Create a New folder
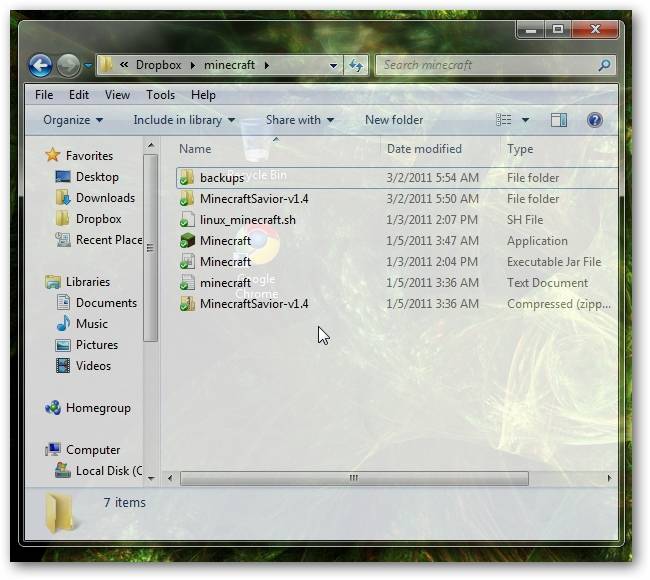 tap(394, 120)
